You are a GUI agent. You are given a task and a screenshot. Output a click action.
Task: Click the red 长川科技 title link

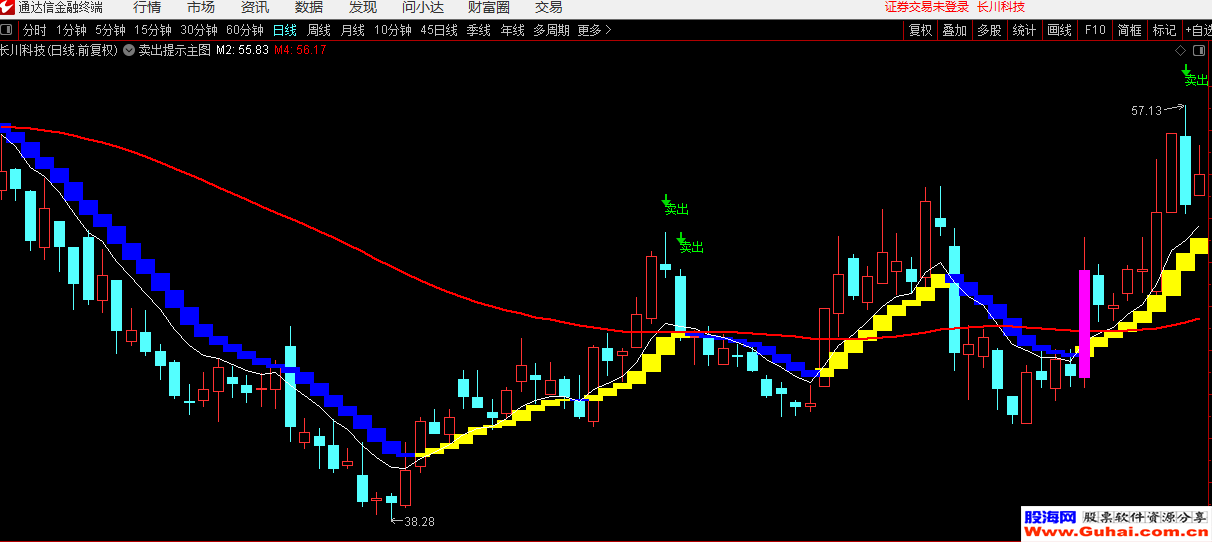tap(1001, 7)
